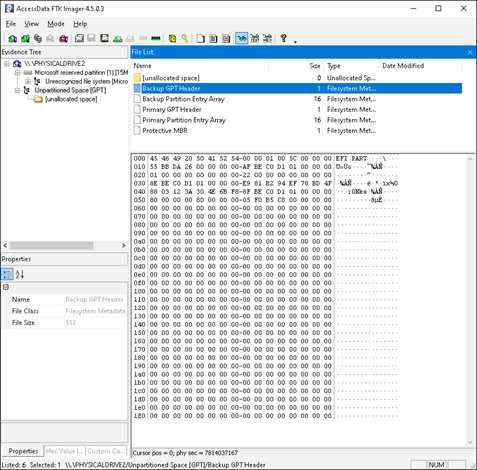The height and width of the screenshot is (470, 477).
Task: Collapse the Unpartitioned Space [GPT] node
Action: click(x=17, y=90)
